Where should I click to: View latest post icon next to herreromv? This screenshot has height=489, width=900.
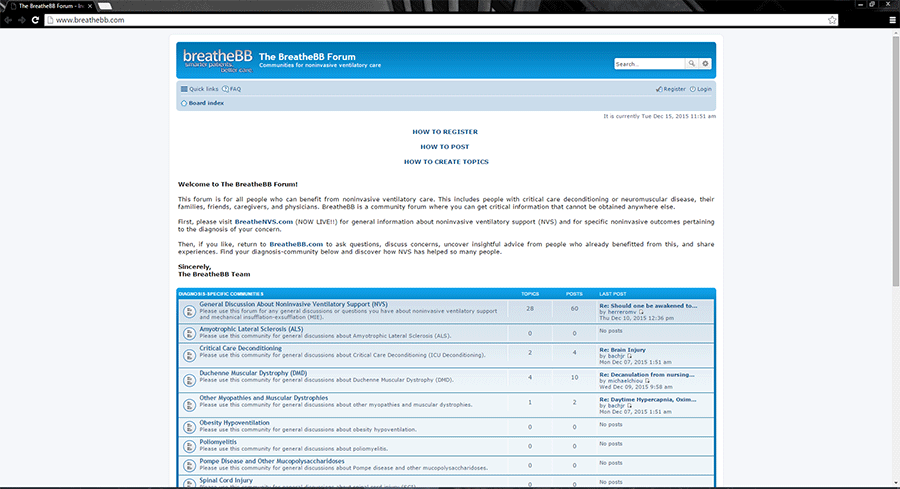(x=641, y=312)
